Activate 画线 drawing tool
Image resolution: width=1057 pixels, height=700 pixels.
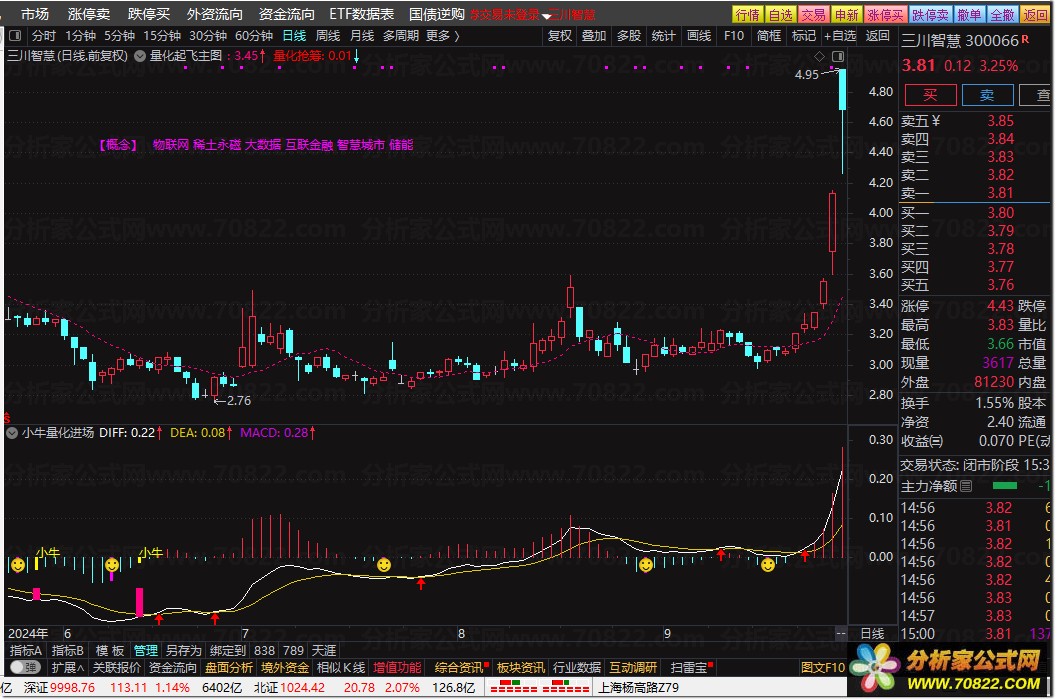point(698,36)
